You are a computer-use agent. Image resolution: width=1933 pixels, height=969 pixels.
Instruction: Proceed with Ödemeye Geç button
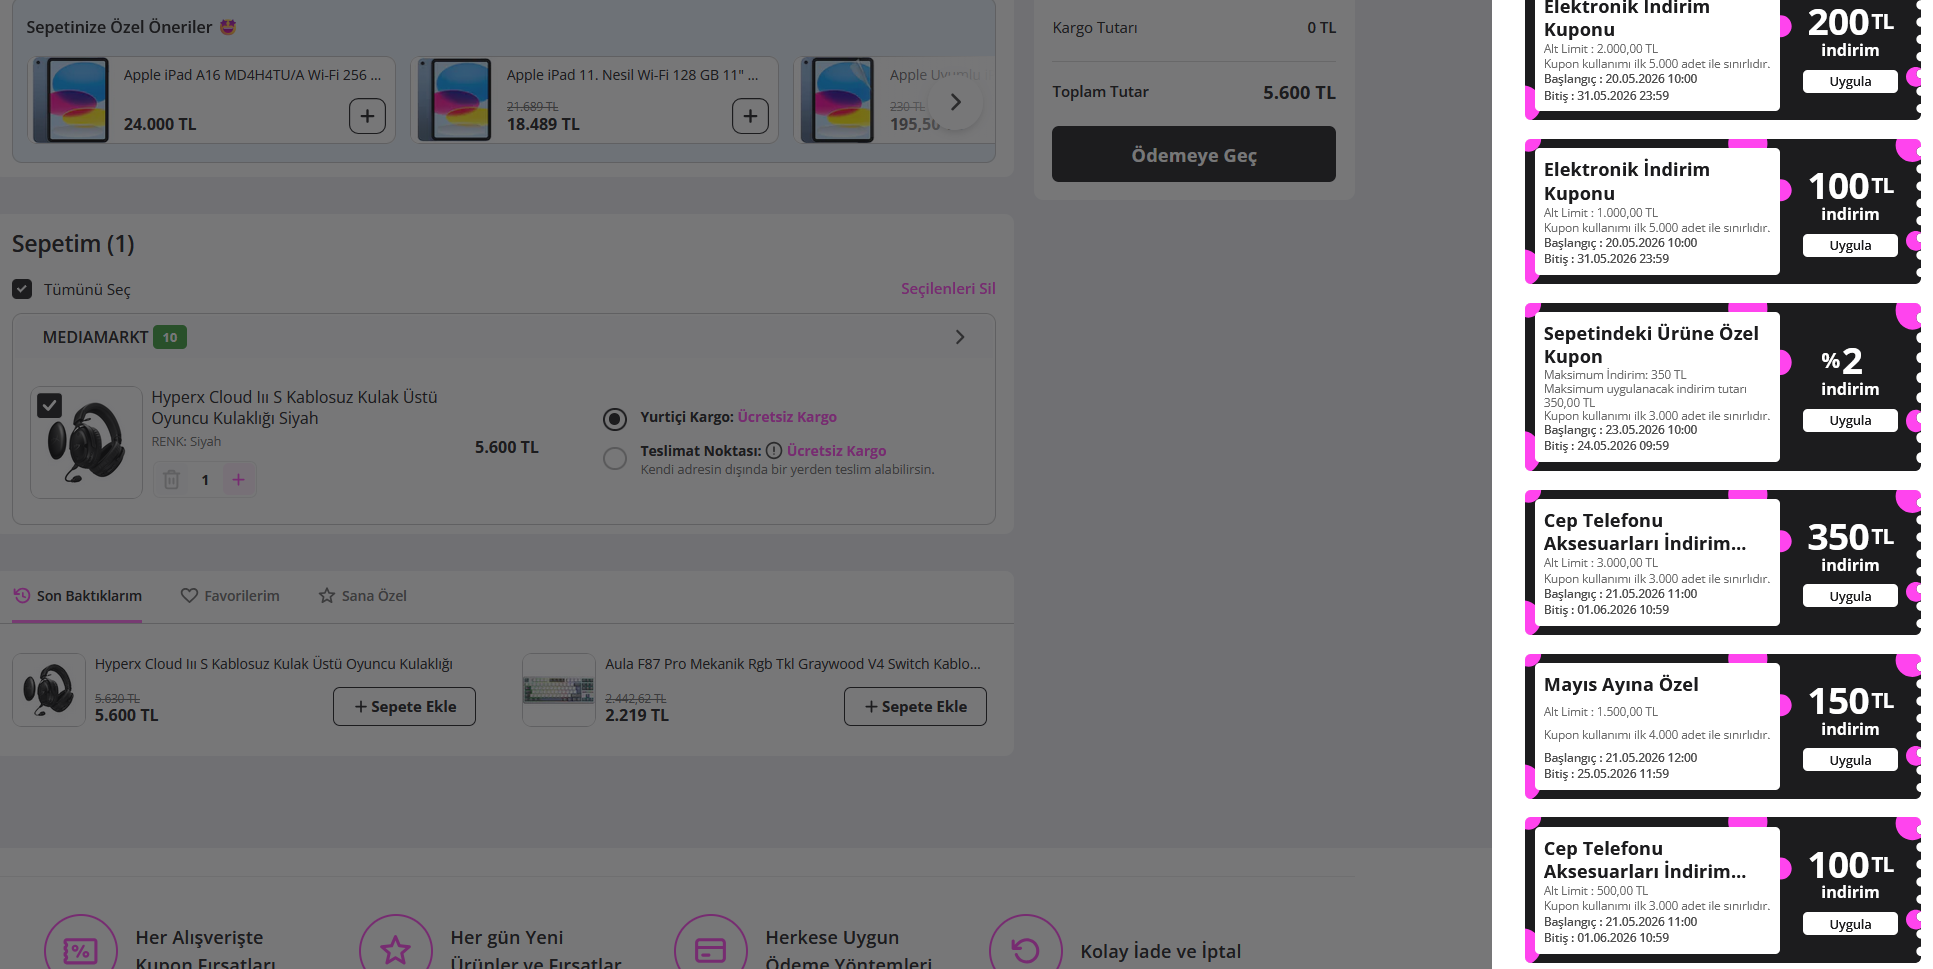click(x=1194, y=154)
